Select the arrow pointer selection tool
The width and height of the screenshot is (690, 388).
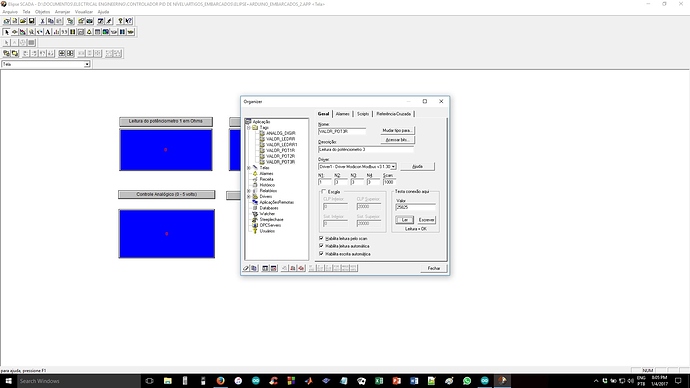coord(7,32)
